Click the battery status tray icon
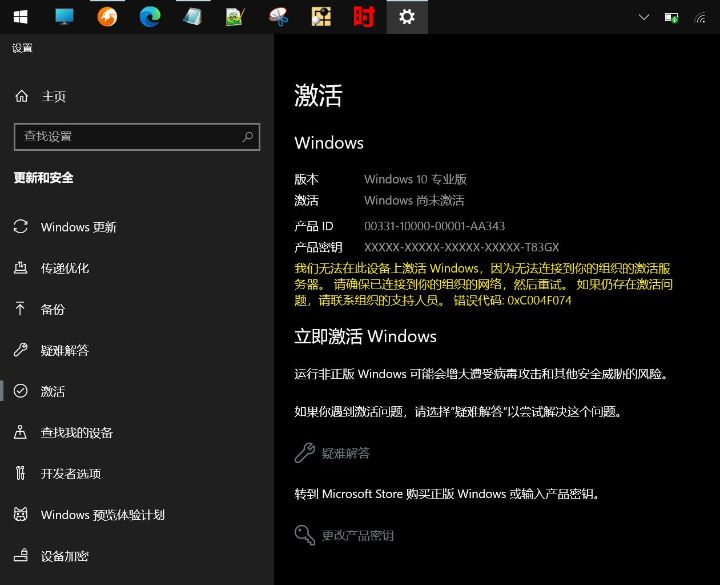This screenshot has height=585, width=720. pos(671,18)
